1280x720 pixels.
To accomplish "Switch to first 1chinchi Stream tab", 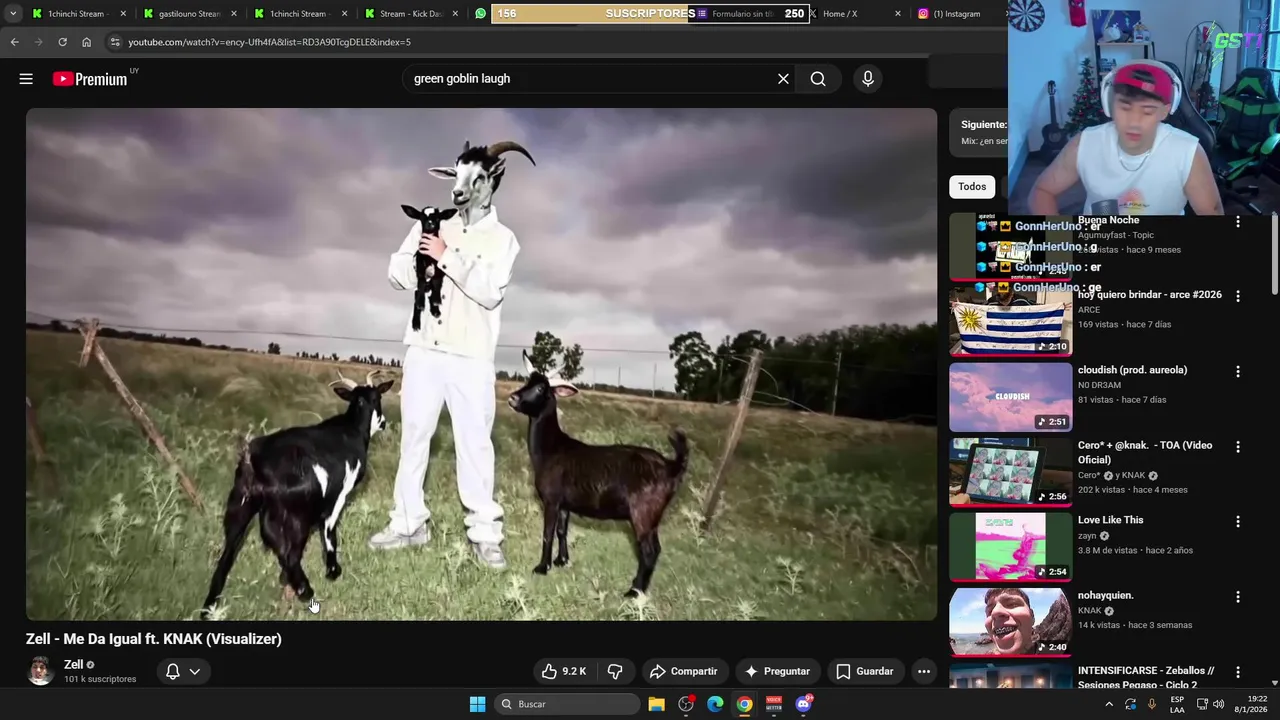I will 80,14.
